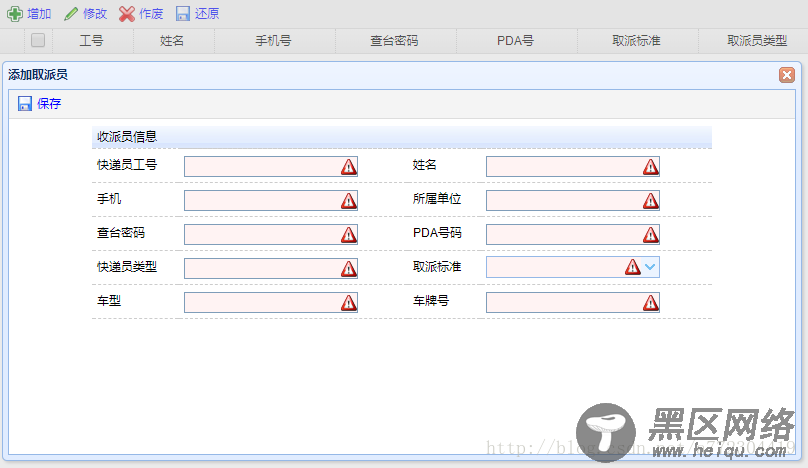Click warning icon in 手机 field

click(349, 201)
